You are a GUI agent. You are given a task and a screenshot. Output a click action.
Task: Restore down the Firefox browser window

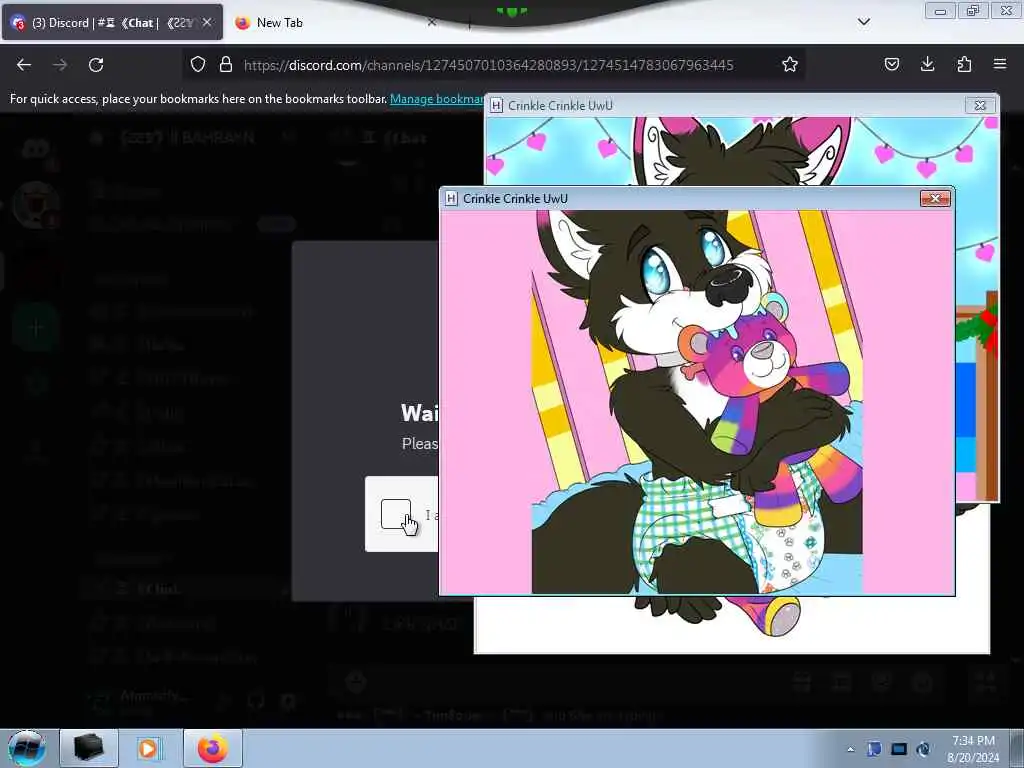[973, 10]
